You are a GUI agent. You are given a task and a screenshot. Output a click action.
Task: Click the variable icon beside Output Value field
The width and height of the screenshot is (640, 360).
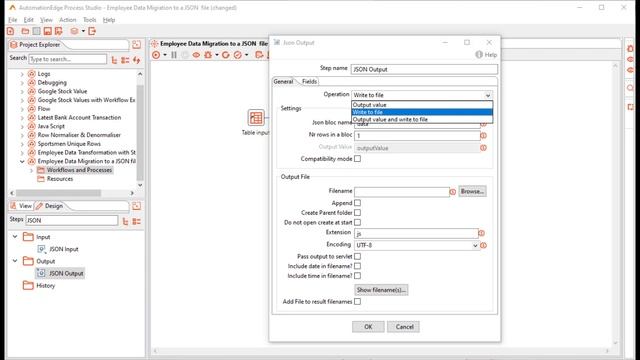[484, 148]
